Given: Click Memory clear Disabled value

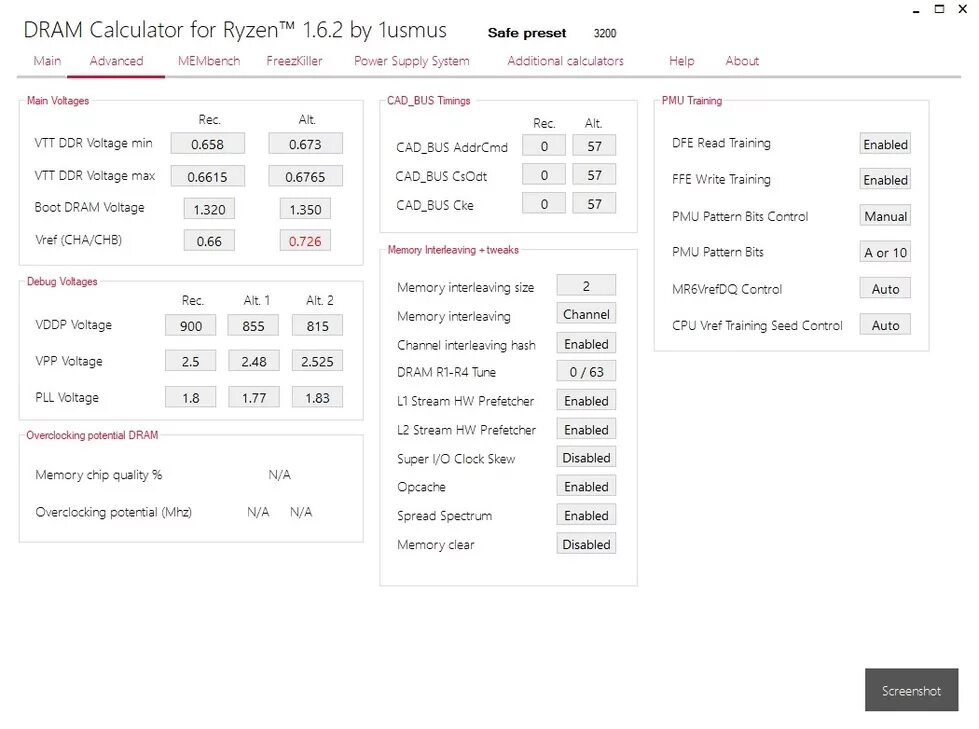Looking at the screenshot, I should 586,544.
